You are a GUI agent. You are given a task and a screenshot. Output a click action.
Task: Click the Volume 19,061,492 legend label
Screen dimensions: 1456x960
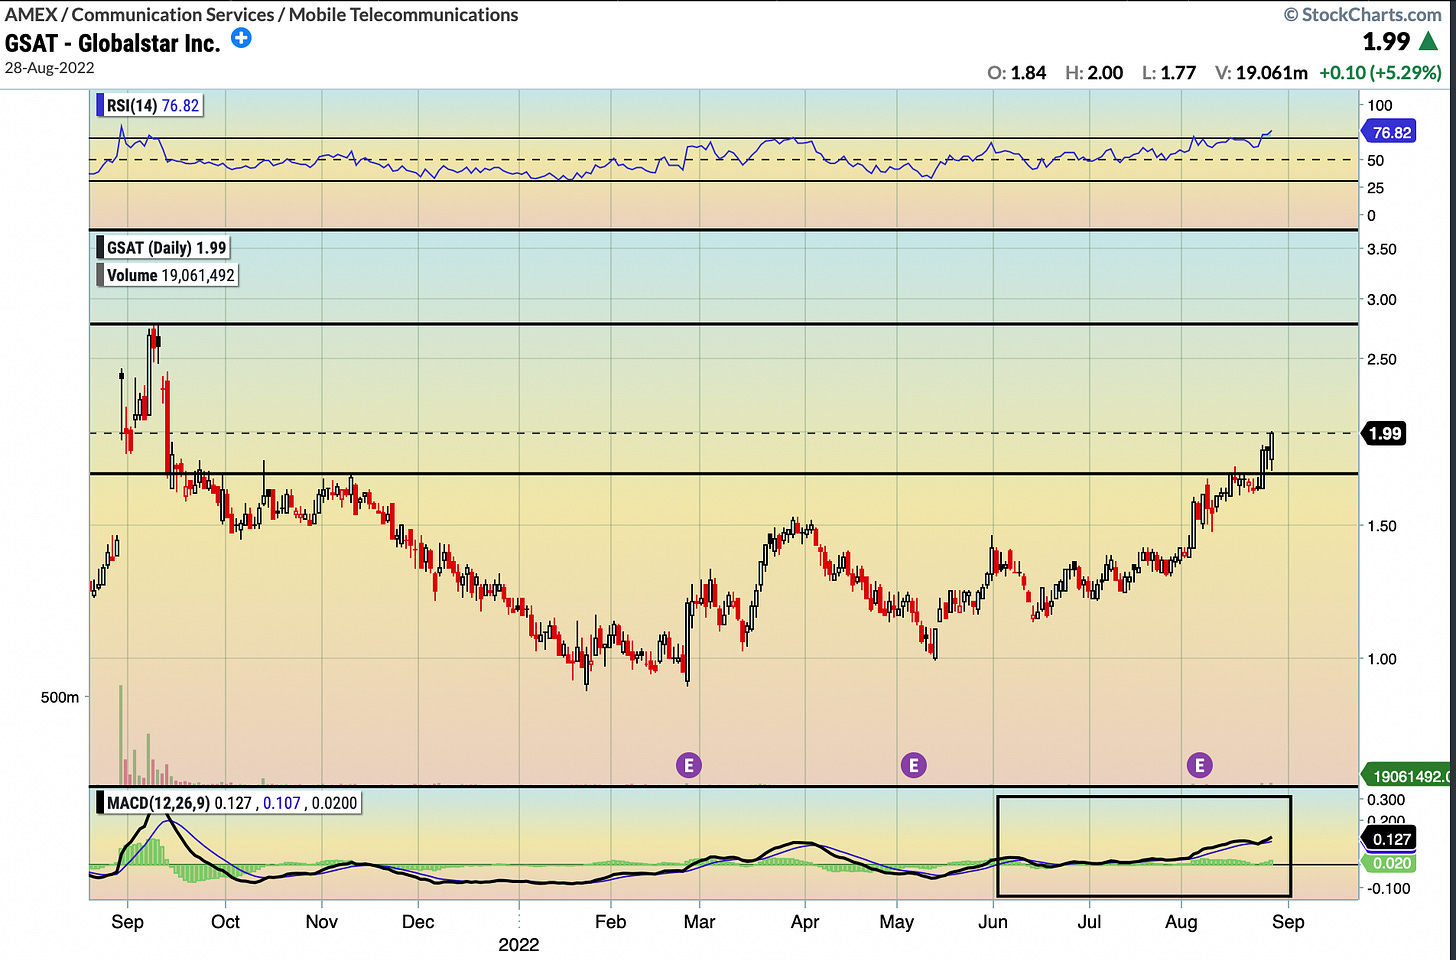[166, 275]
